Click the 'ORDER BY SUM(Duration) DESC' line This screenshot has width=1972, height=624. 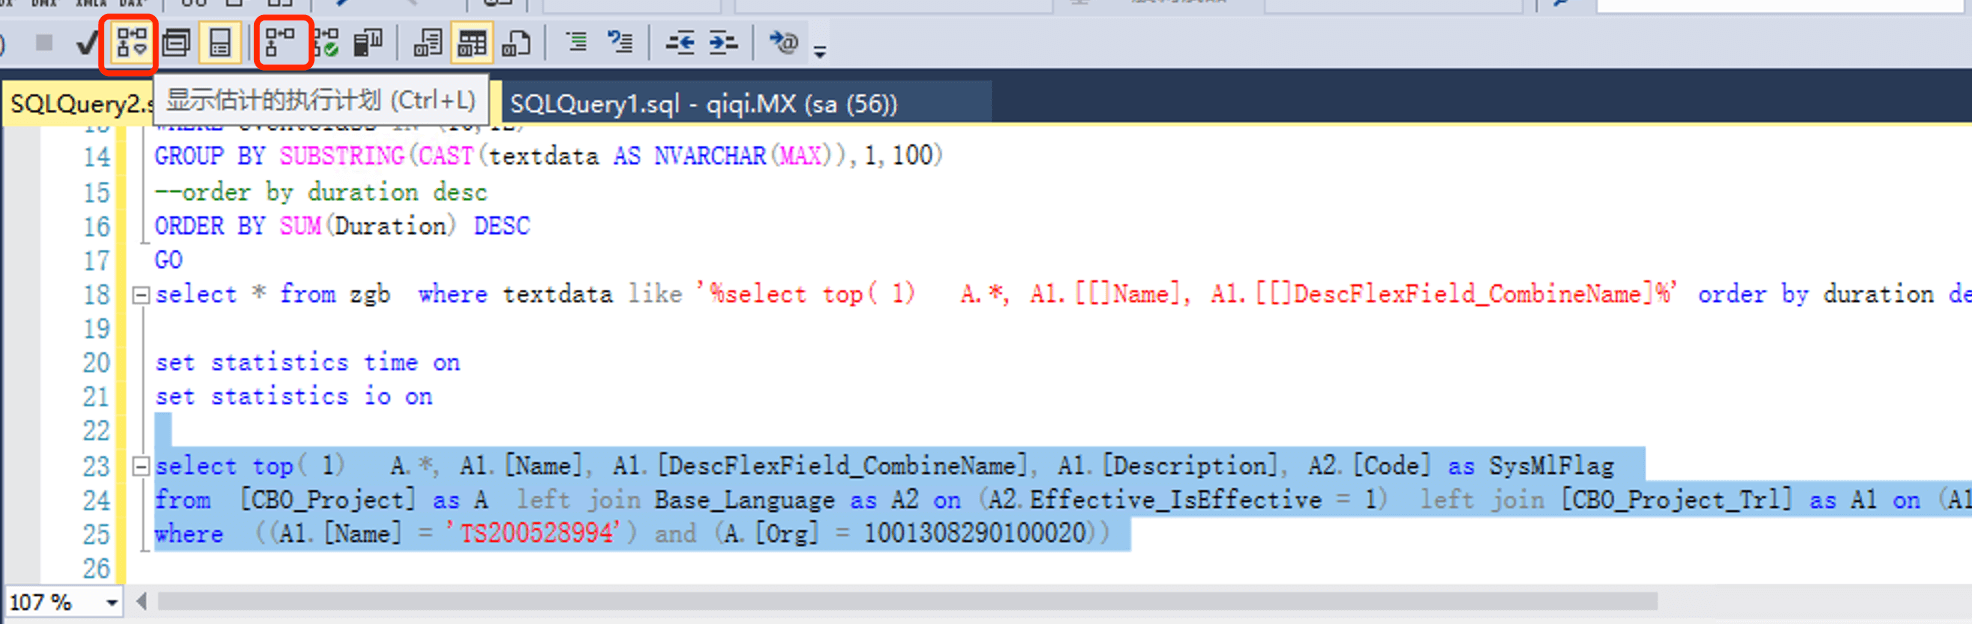[x=342, y=226]
